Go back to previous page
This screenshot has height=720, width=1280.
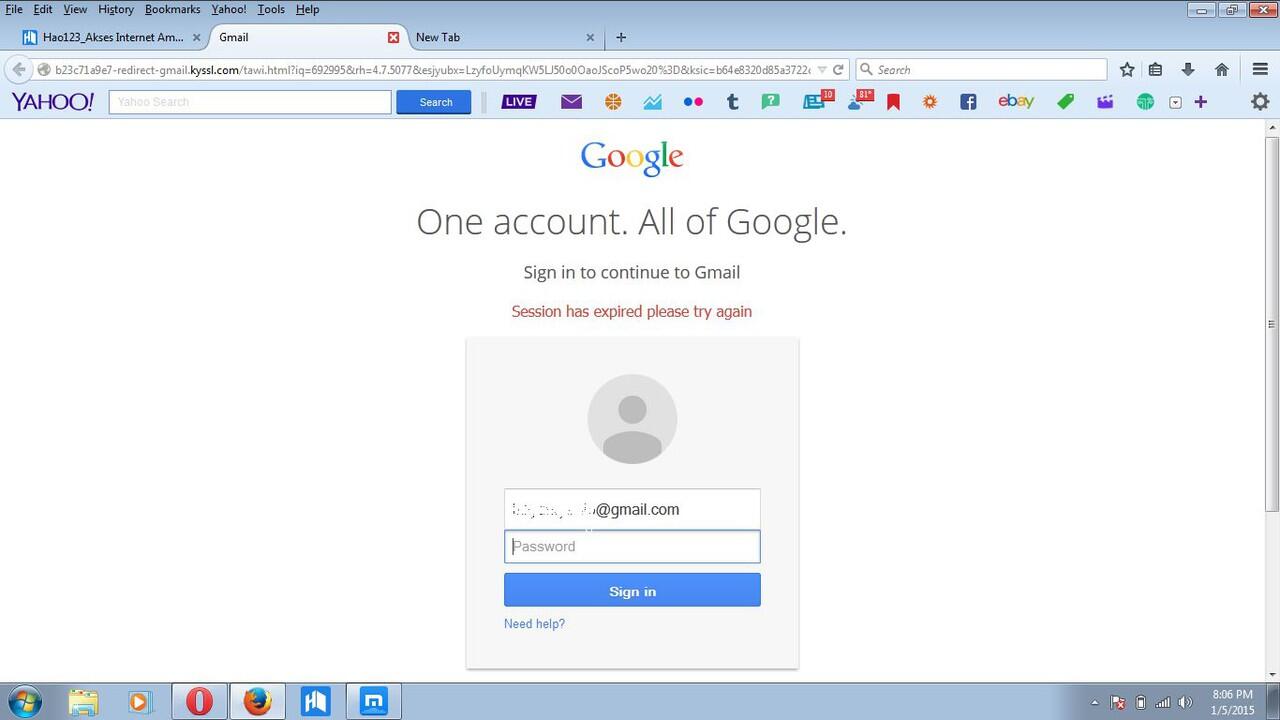[18, 69]
